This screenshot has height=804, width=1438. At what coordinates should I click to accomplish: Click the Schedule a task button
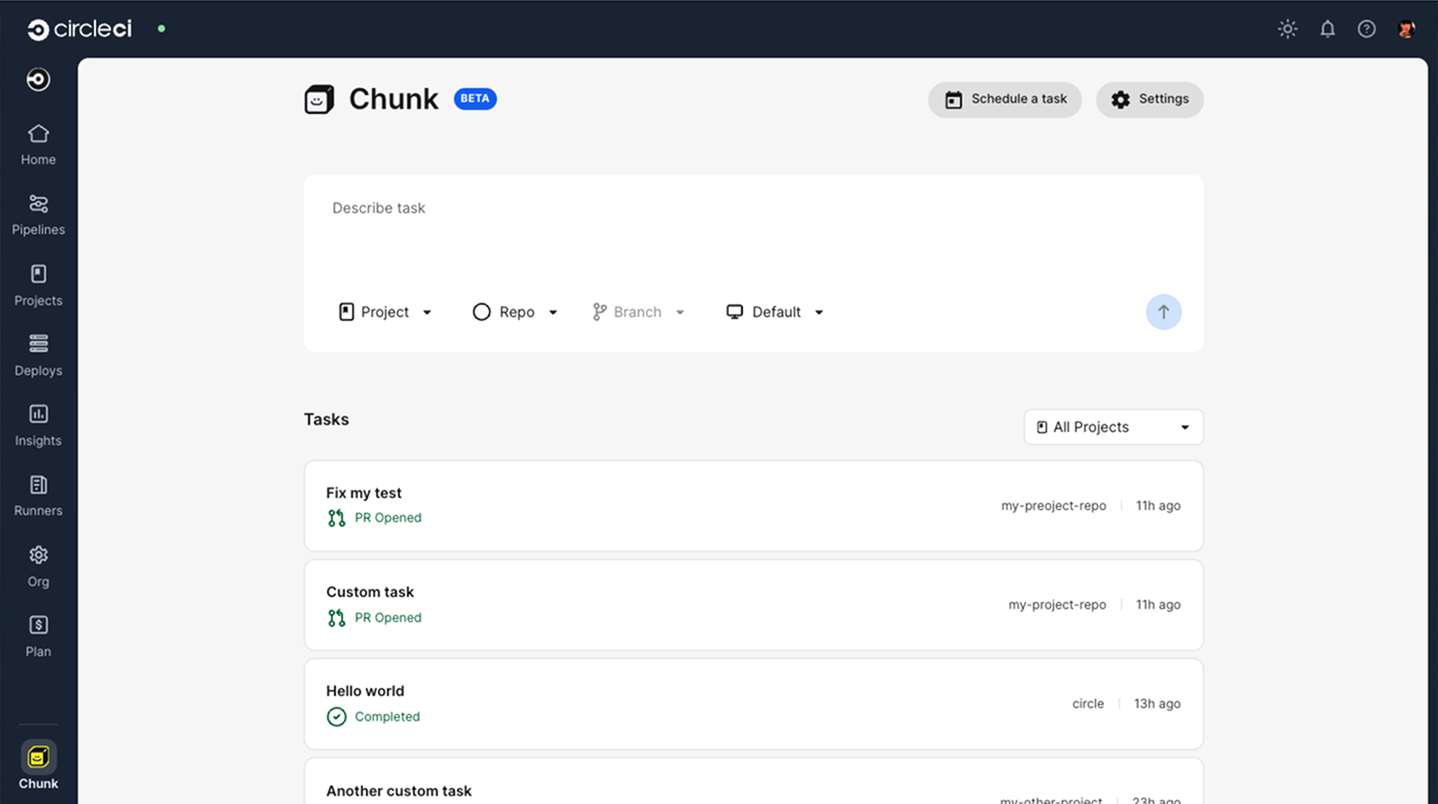pyautogui.click(x=1004, y=99)
